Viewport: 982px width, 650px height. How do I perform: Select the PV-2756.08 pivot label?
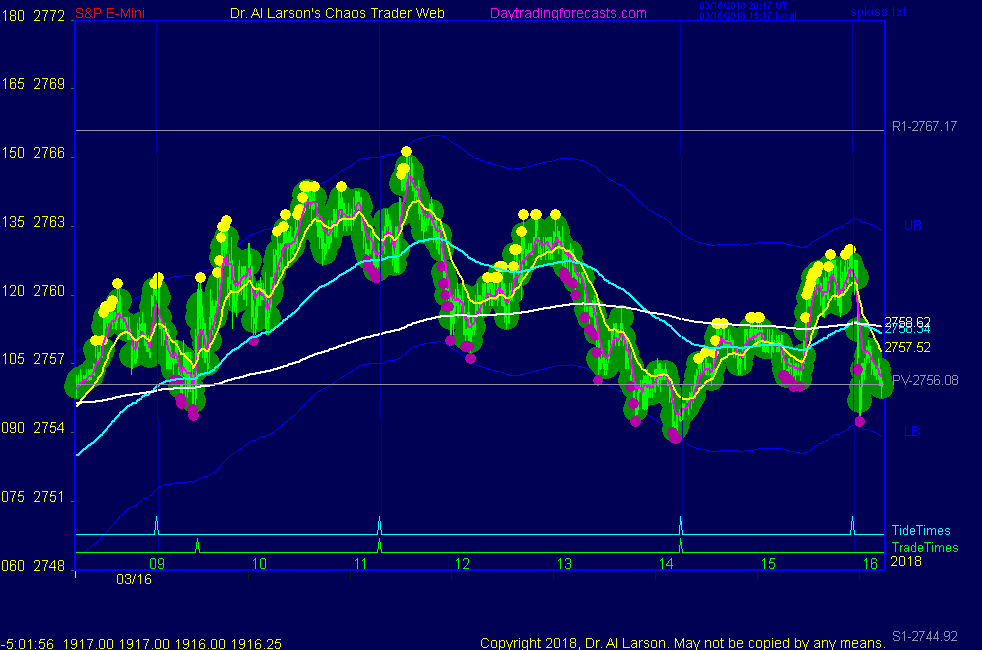(x=925, y=380)
